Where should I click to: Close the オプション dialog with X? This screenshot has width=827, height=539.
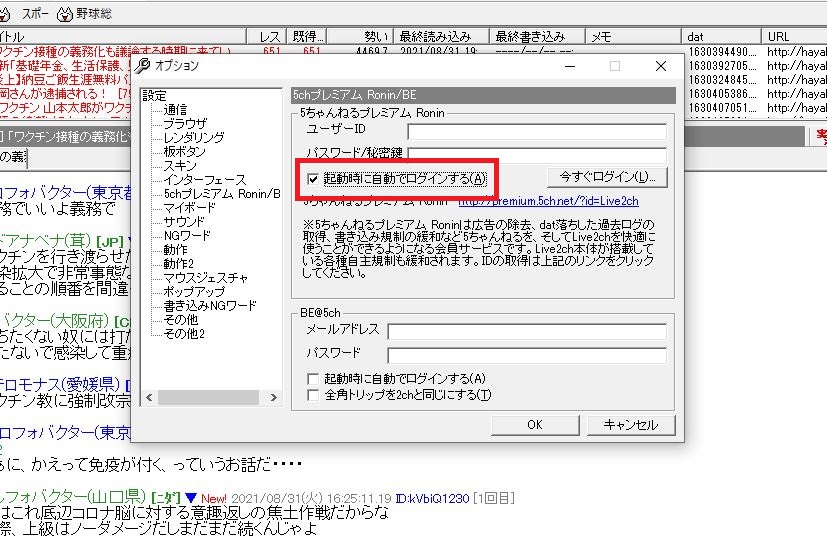[661, 66]
